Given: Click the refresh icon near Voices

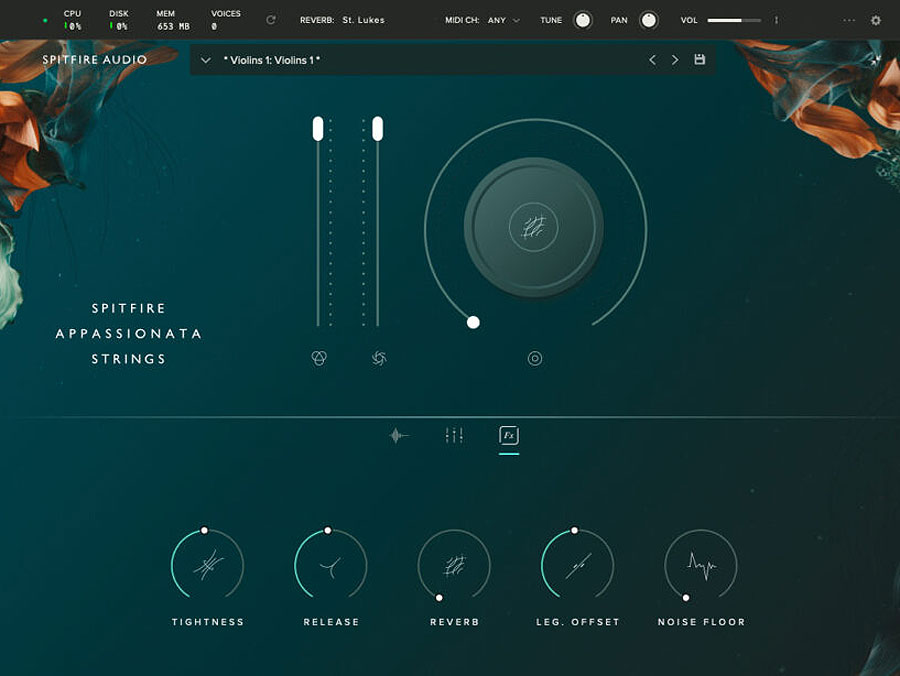Looking at the screenshot, I should tap(271, 20).
